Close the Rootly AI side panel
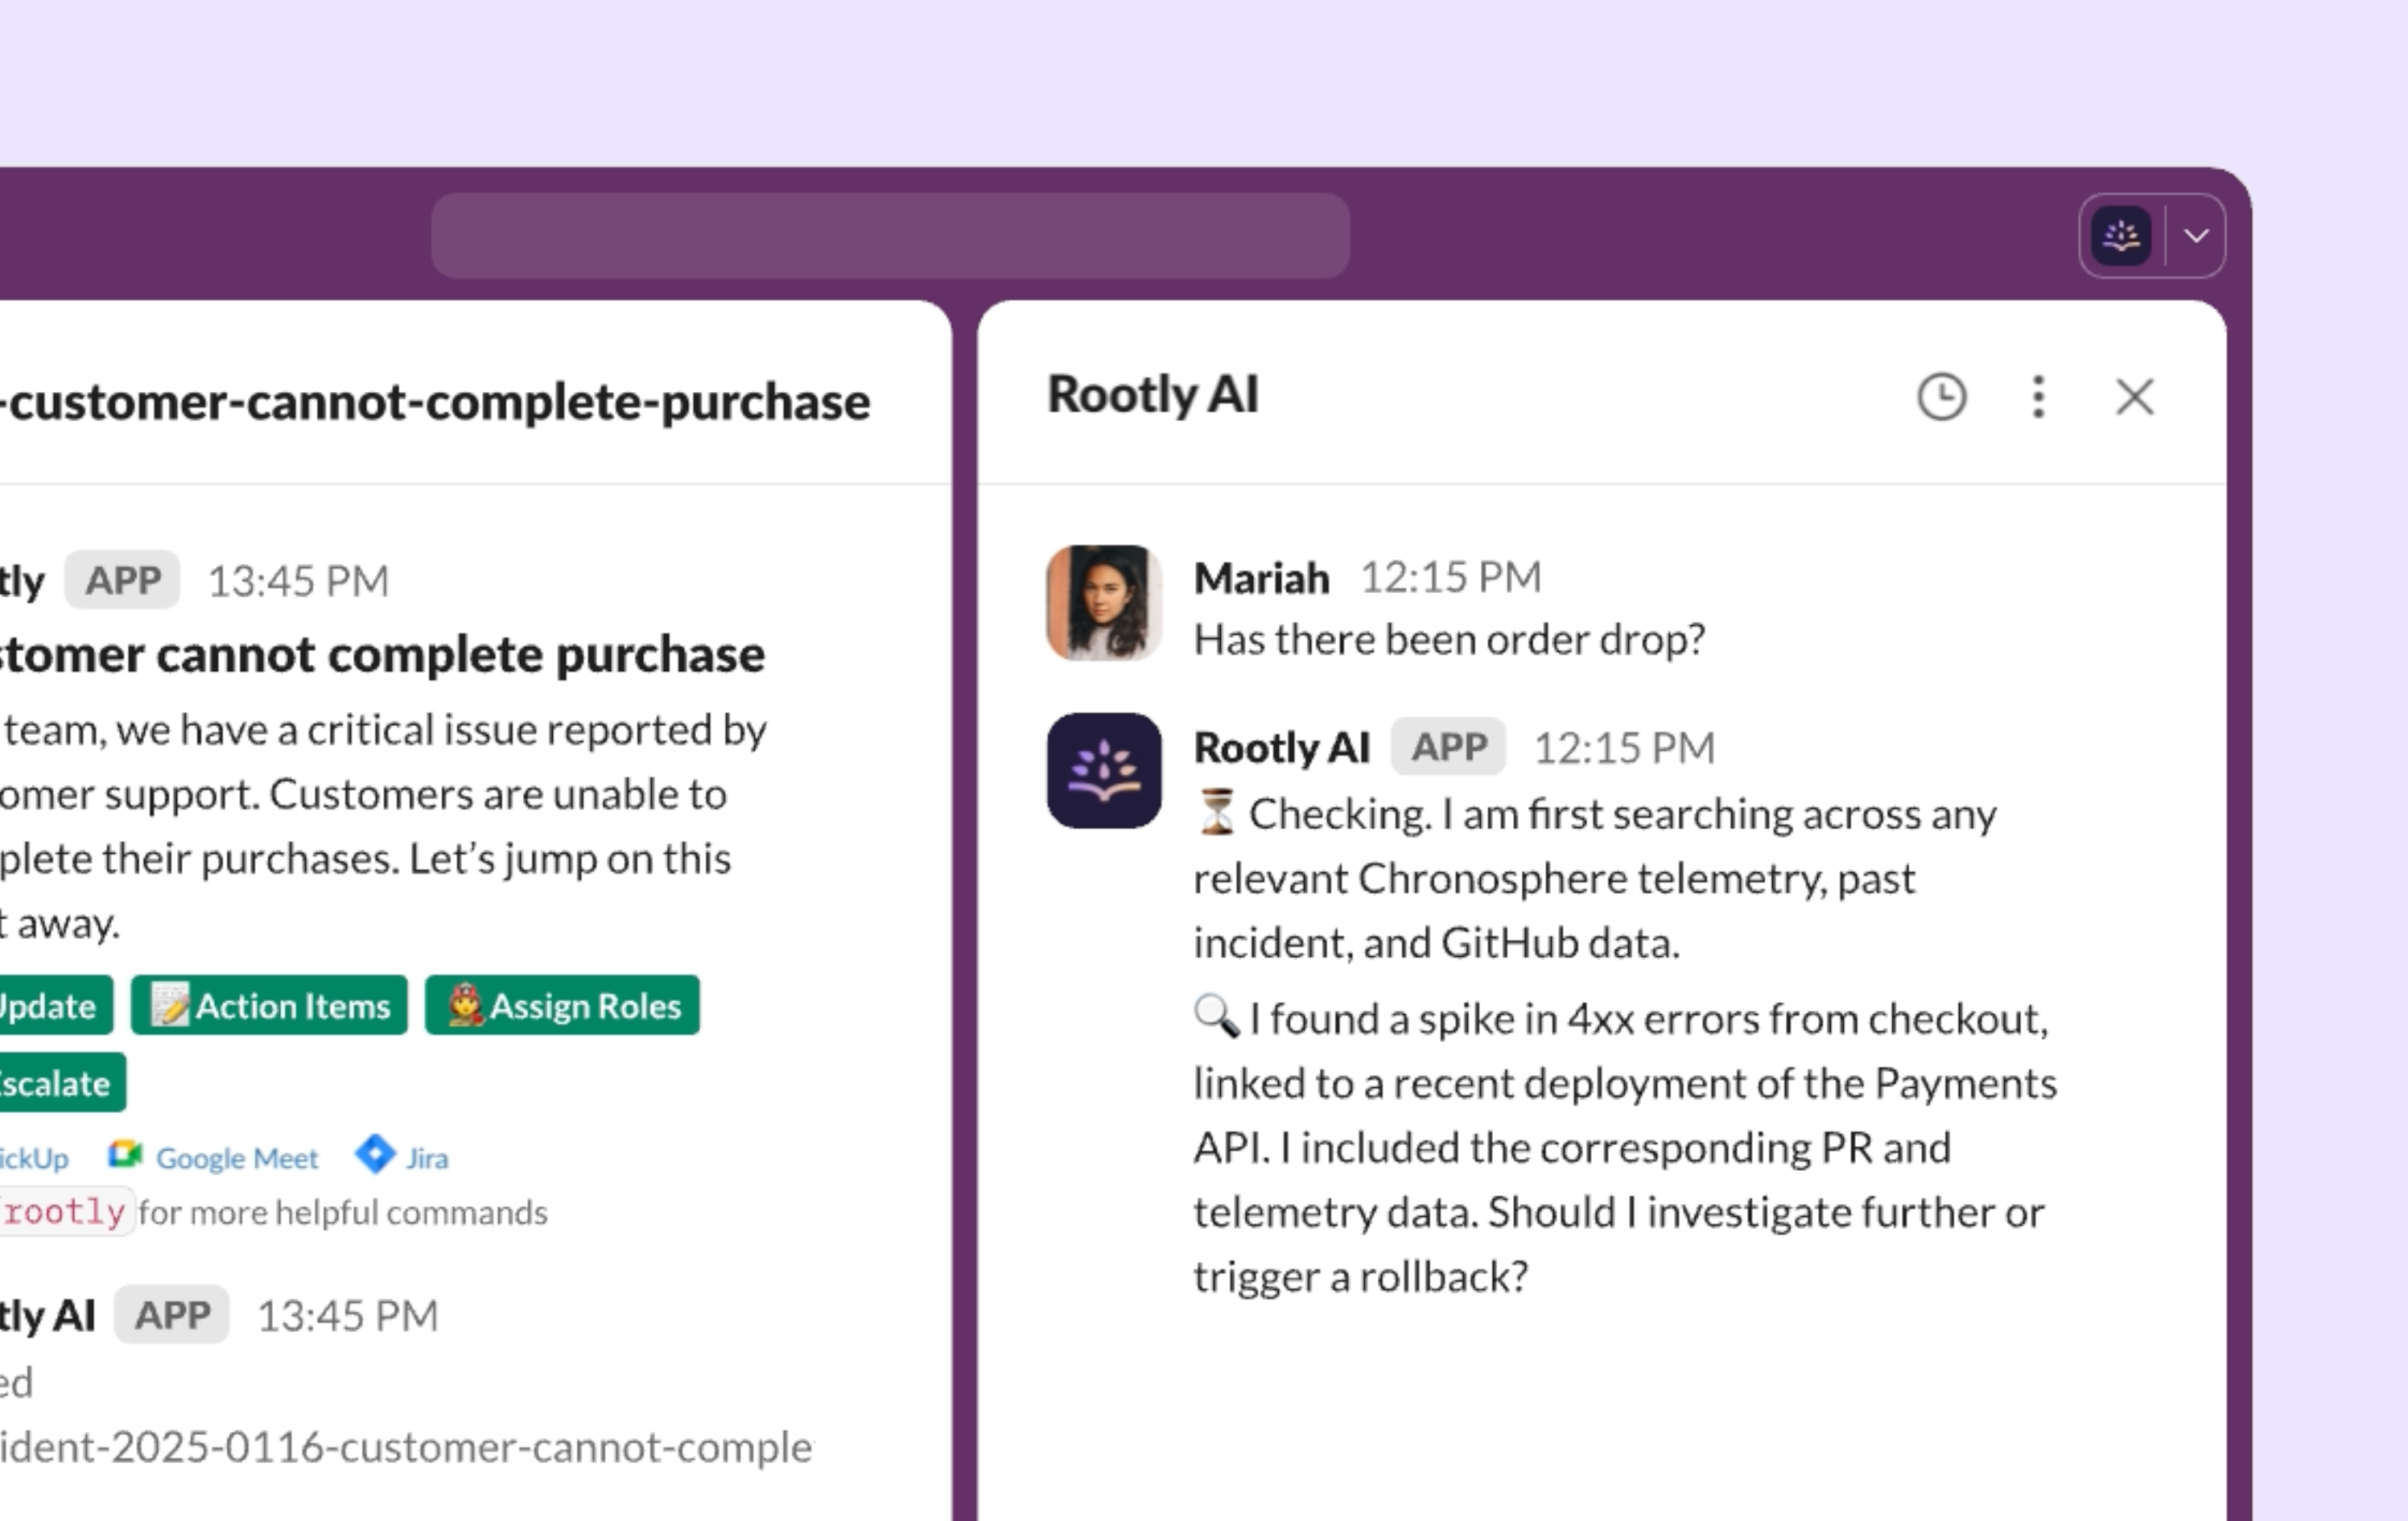 (x=2134, y=397)
